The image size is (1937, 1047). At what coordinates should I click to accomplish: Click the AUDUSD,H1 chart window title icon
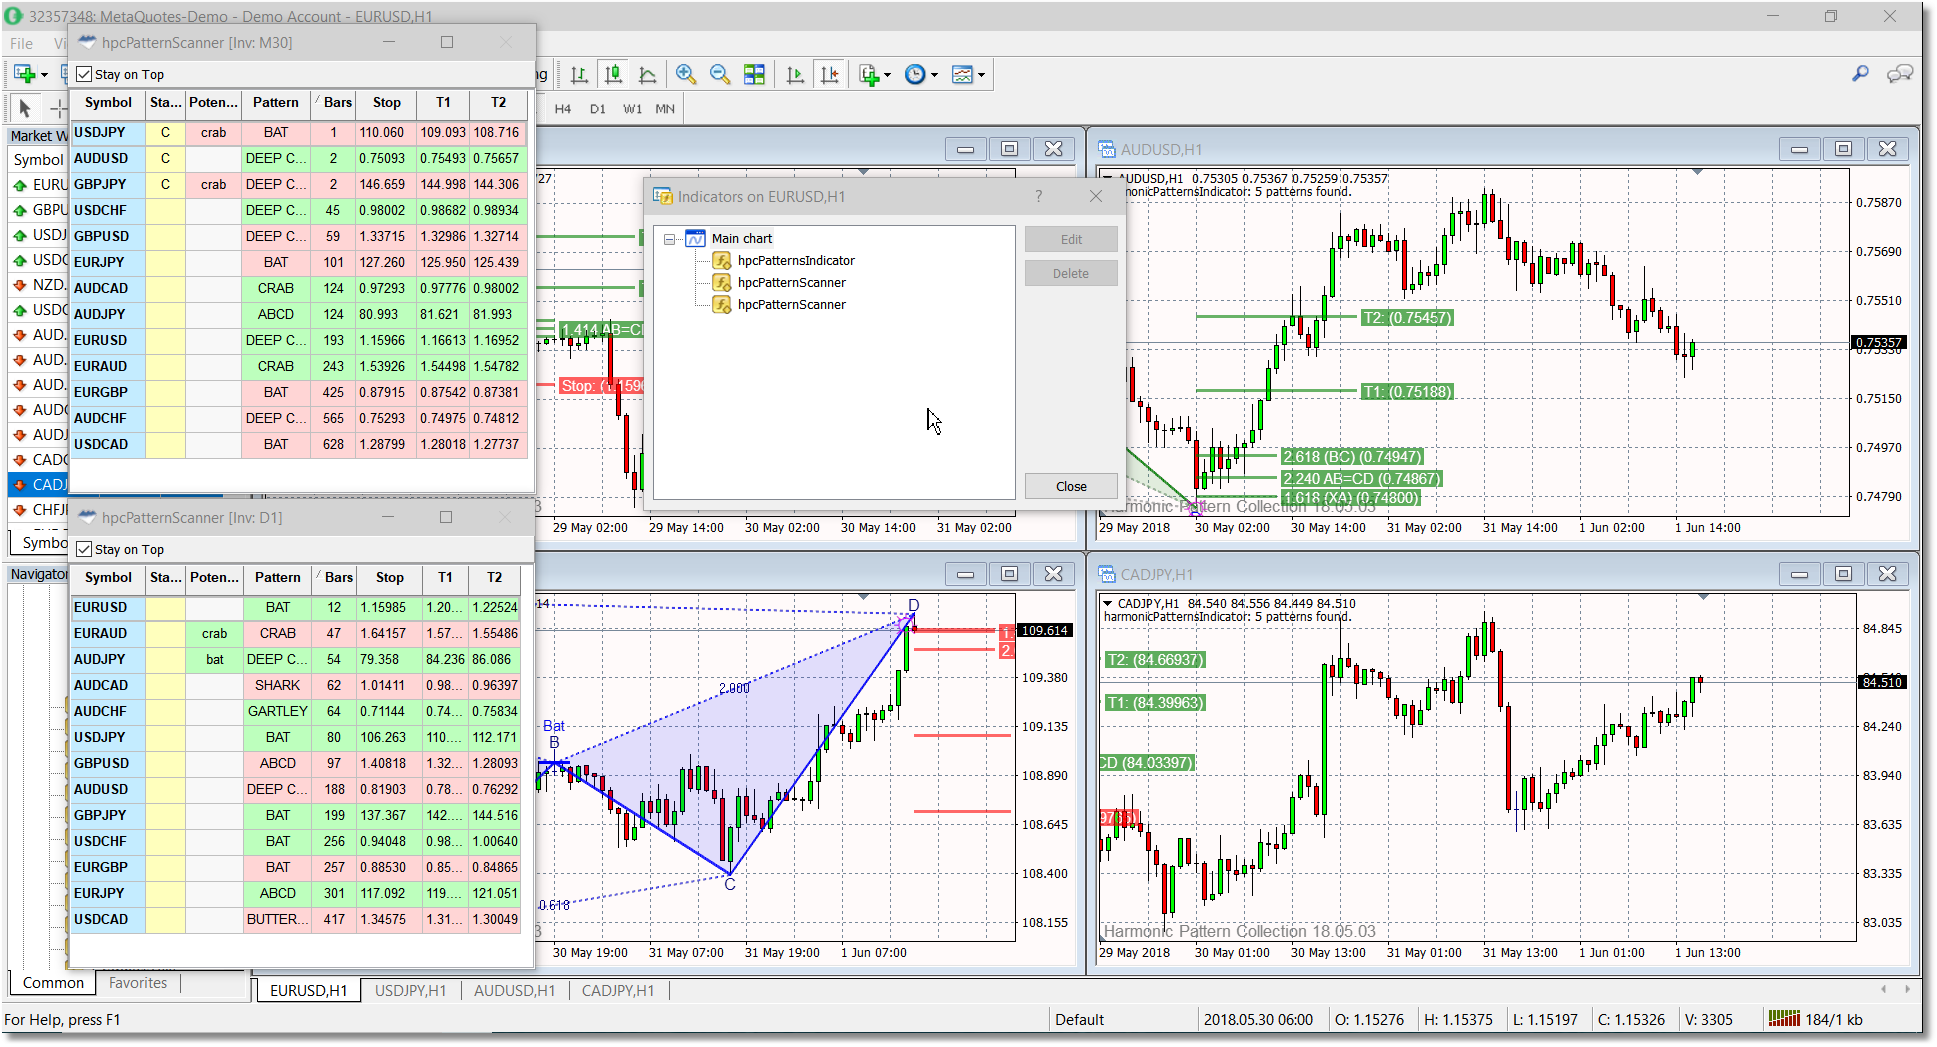click(x=1107, y=149)
